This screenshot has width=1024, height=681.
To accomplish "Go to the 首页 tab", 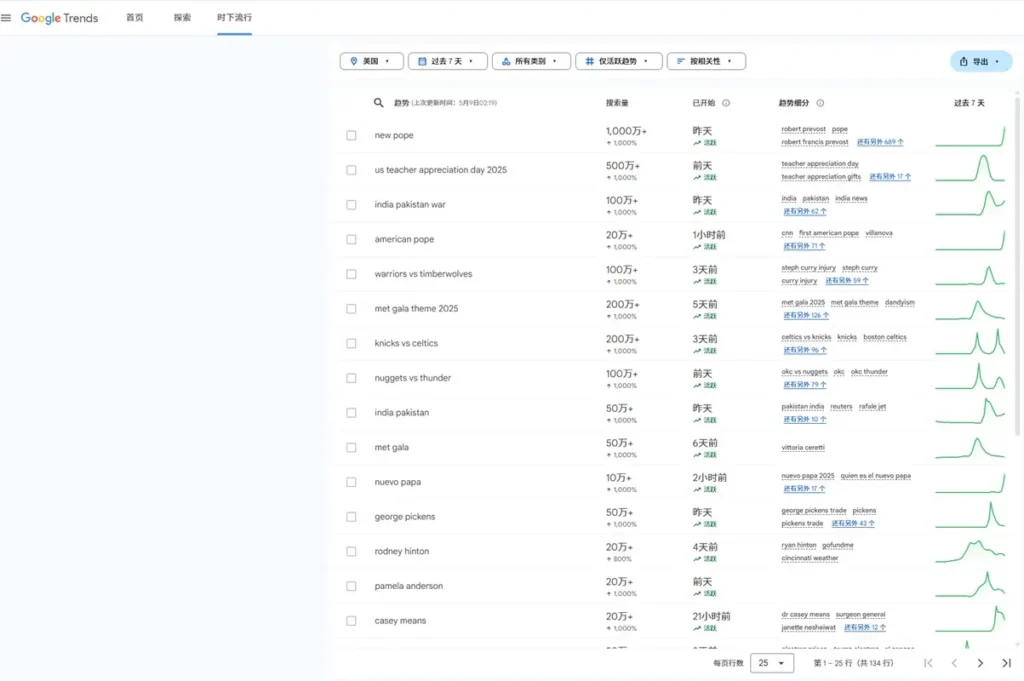I will (134, 18).
